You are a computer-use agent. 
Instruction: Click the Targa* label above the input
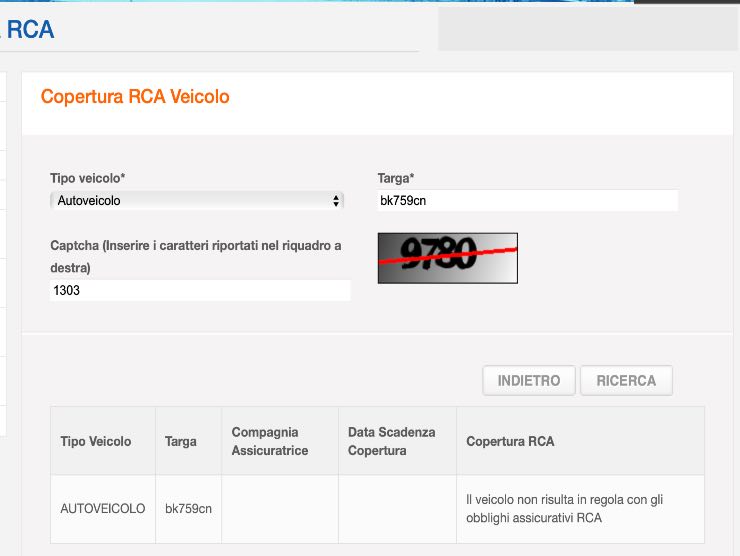396,178
